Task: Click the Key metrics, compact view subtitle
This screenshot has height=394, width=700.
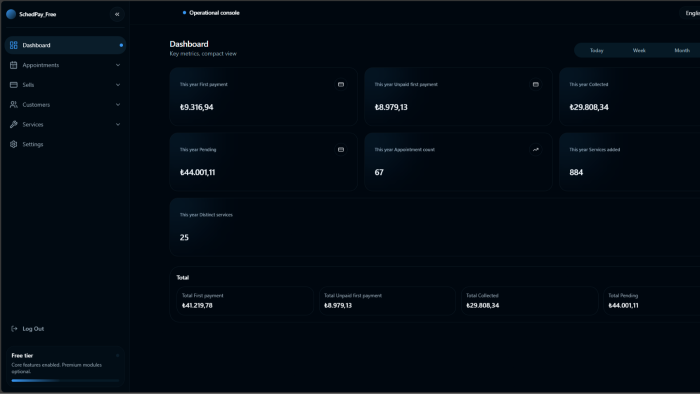Action: click(203, 54)
